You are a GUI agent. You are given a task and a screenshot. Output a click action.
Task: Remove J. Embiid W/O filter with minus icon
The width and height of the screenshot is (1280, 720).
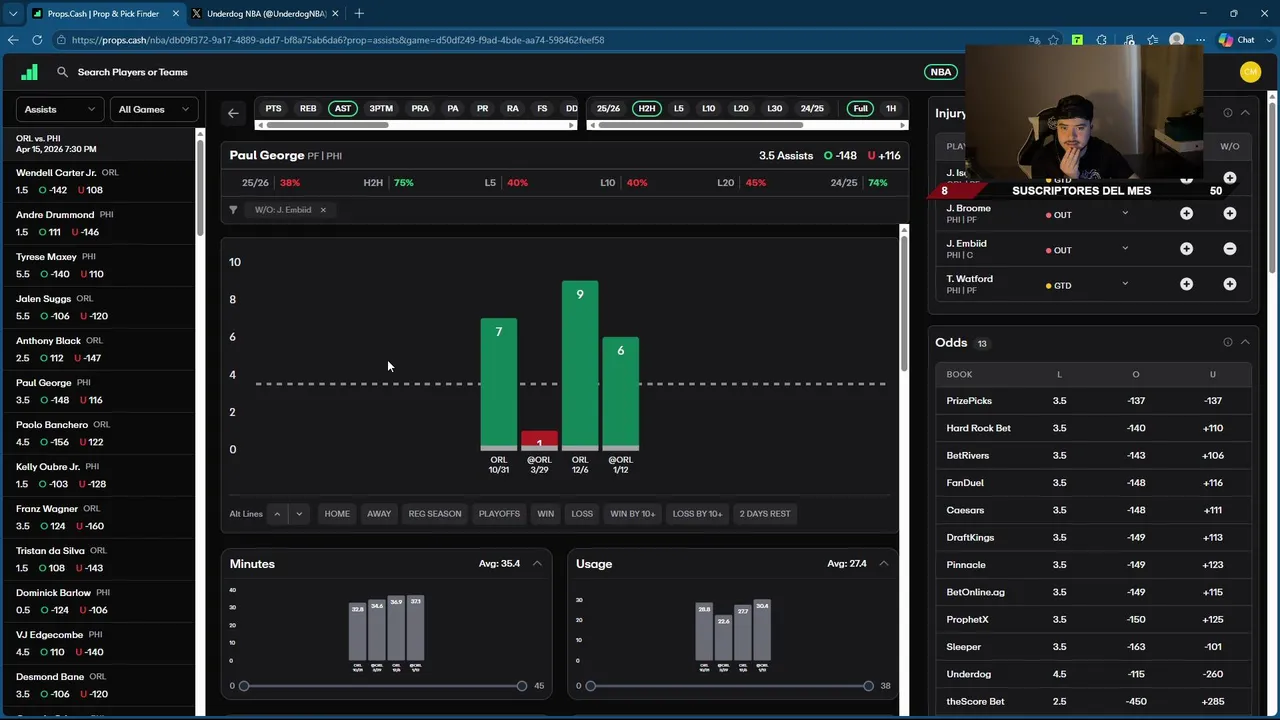(x=1230, y=249)
